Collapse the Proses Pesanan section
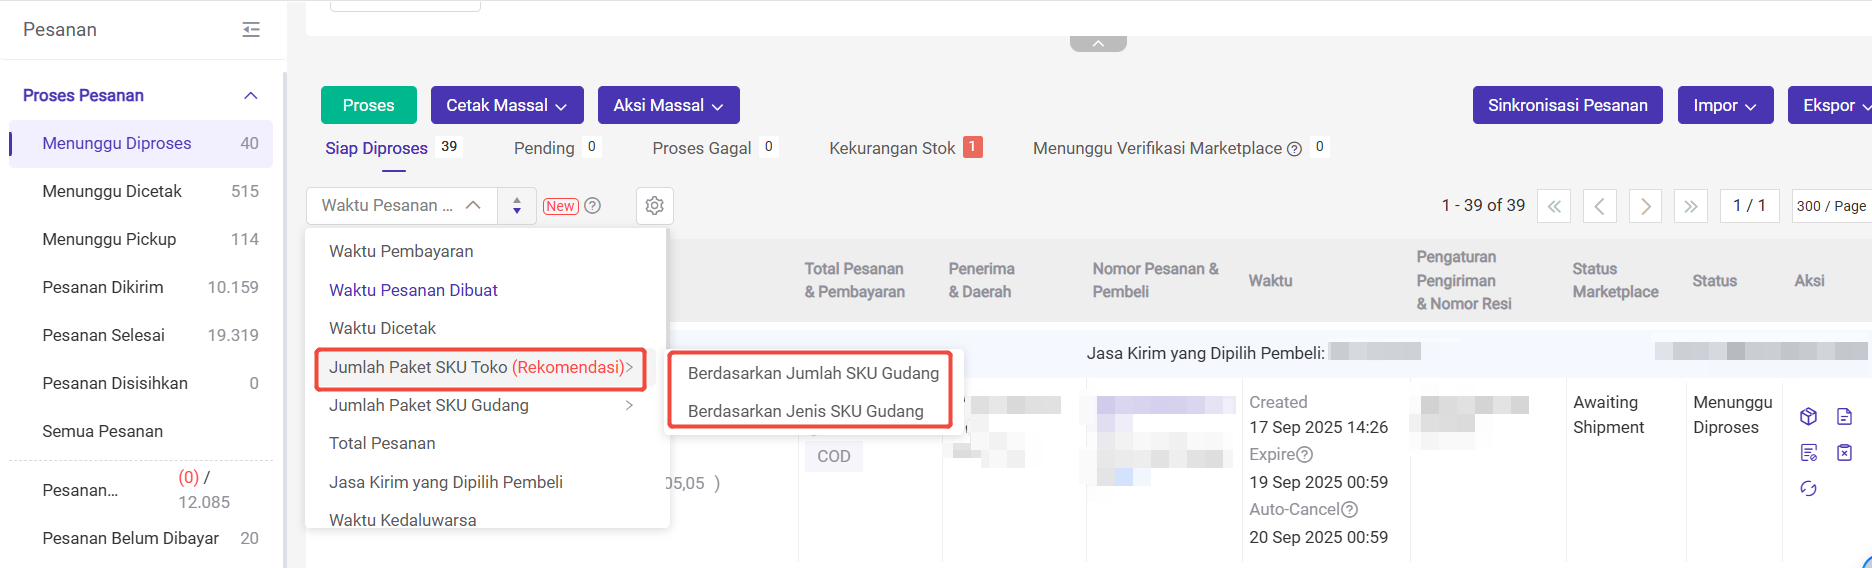 pos(251,96)
